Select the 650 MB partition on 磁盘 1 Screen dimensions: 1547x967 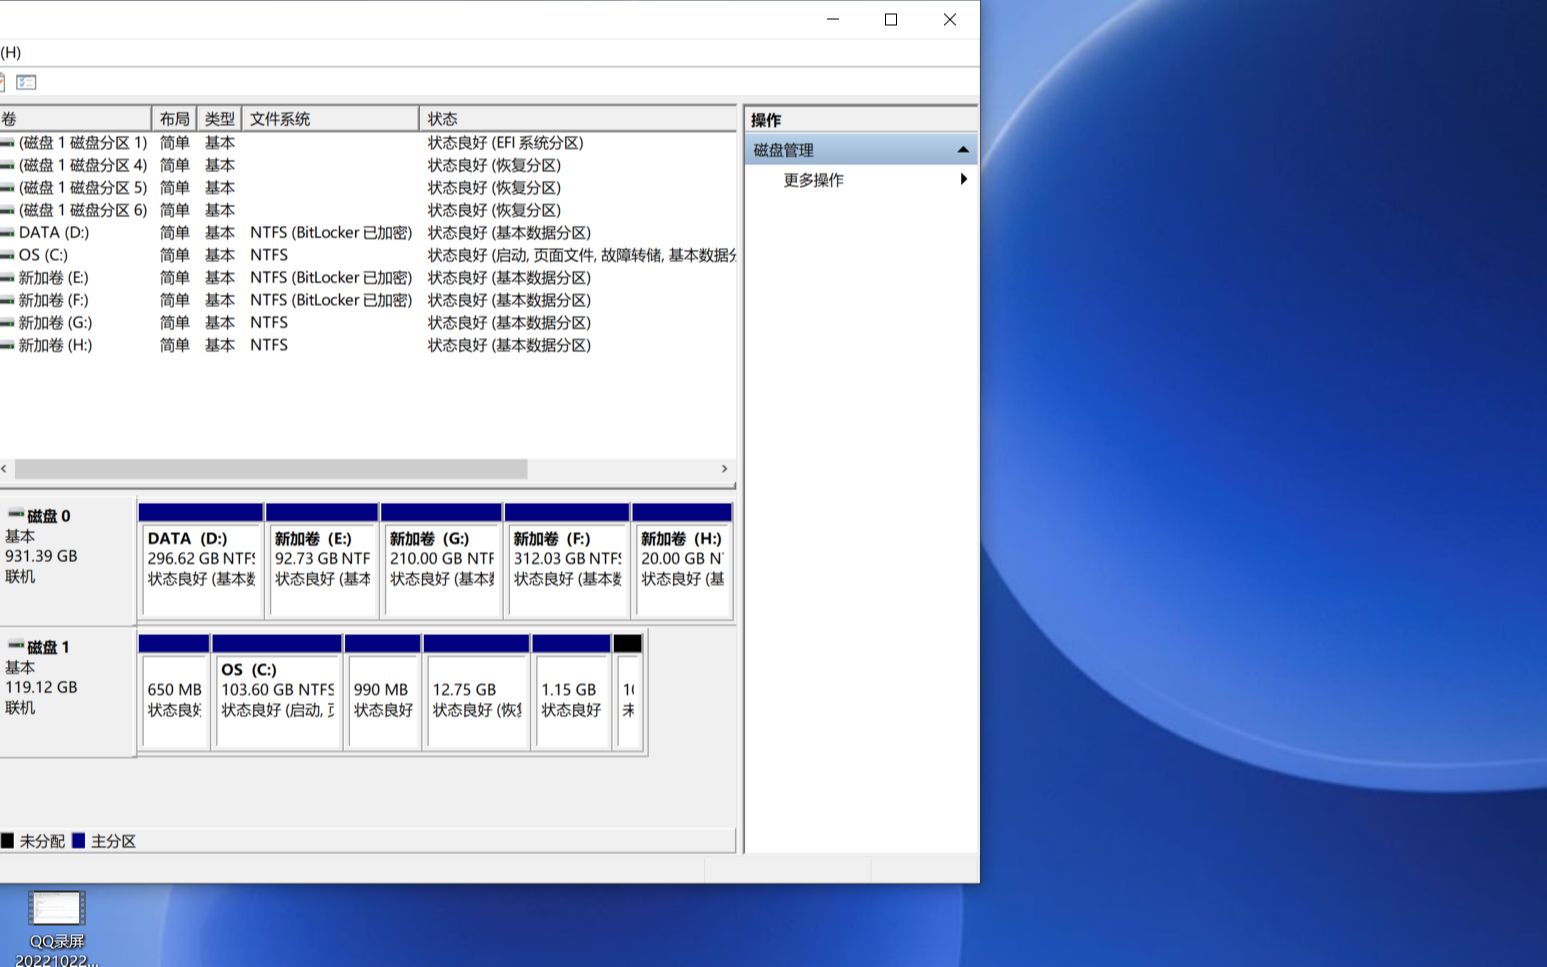pos(174,692)
